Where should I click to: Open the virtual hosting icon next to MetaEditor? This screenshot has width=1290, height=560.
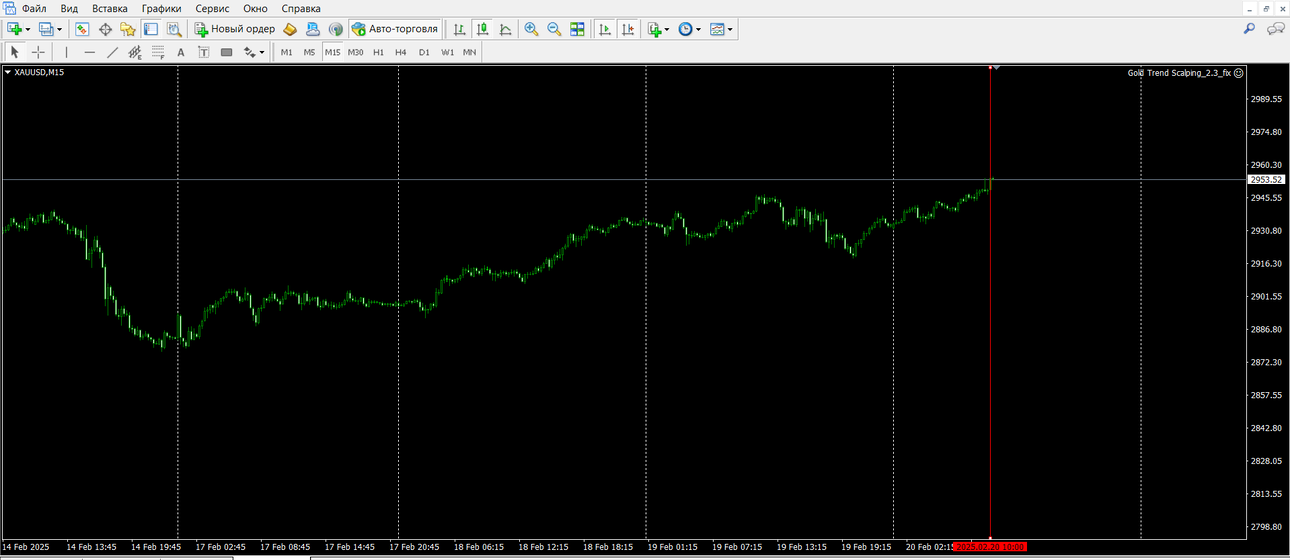[x=313, y=29]
